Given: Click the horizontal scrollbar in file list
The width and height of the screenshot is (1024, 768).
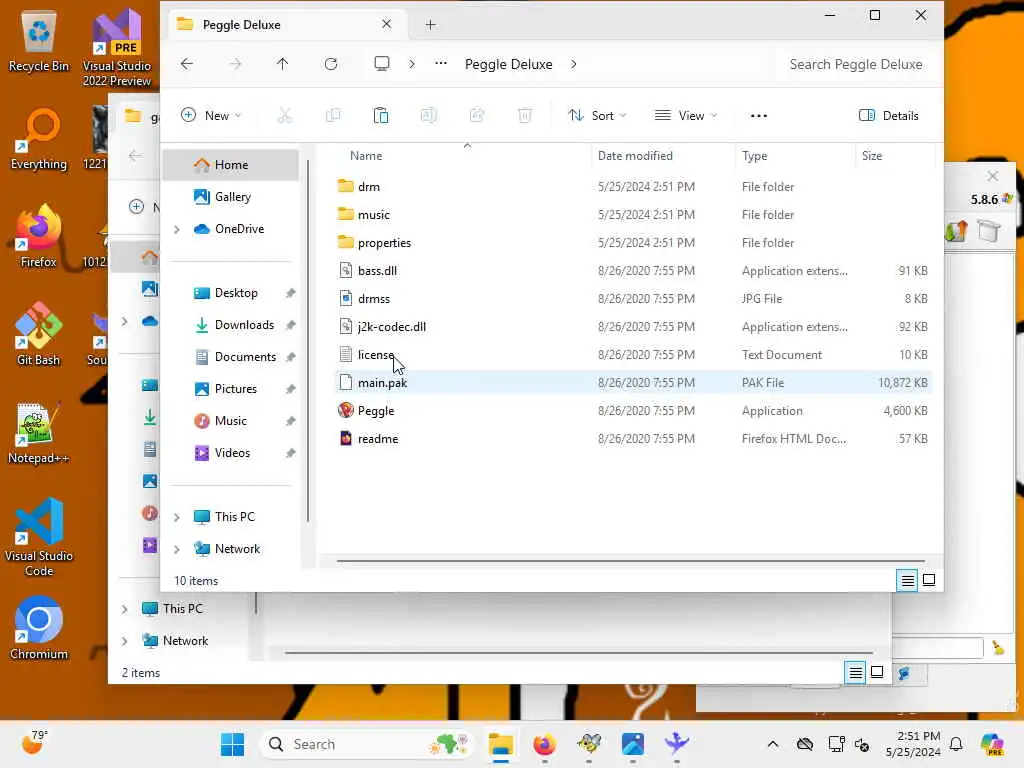Looking at the screenshot, I should pos(631,560).
